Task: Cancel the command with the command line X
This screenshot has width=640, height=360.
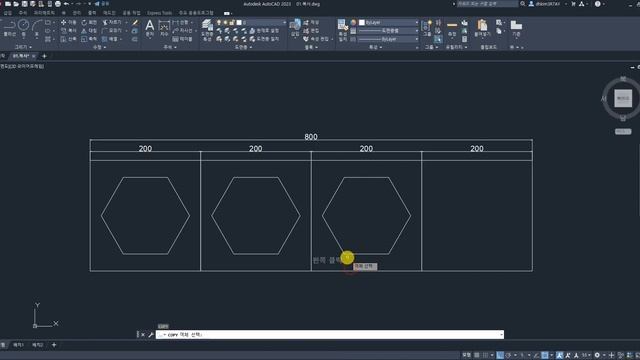Action: tap(142, 335)
